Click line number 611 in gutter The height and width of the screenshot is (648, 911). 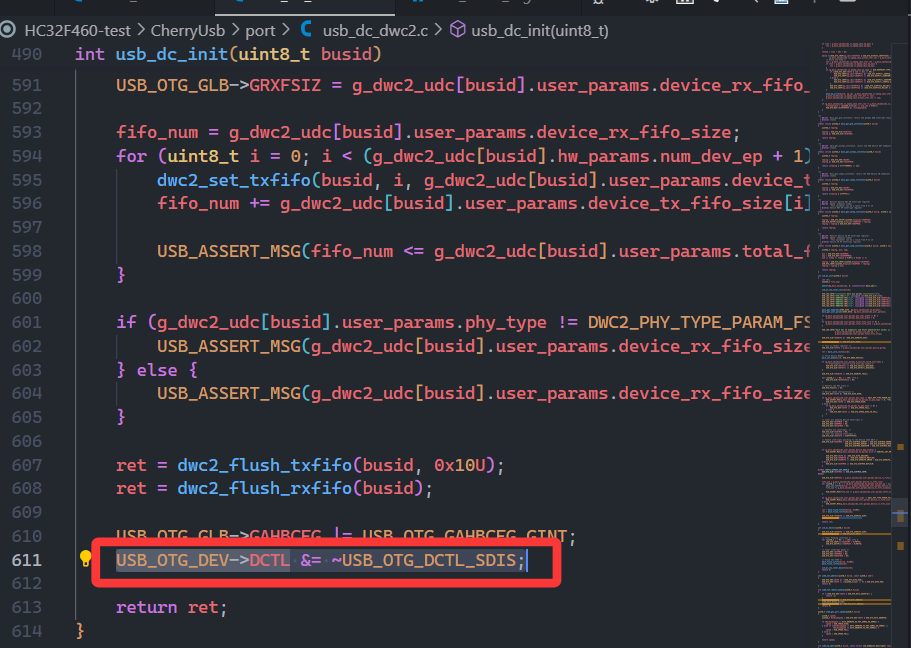[27, 560]
